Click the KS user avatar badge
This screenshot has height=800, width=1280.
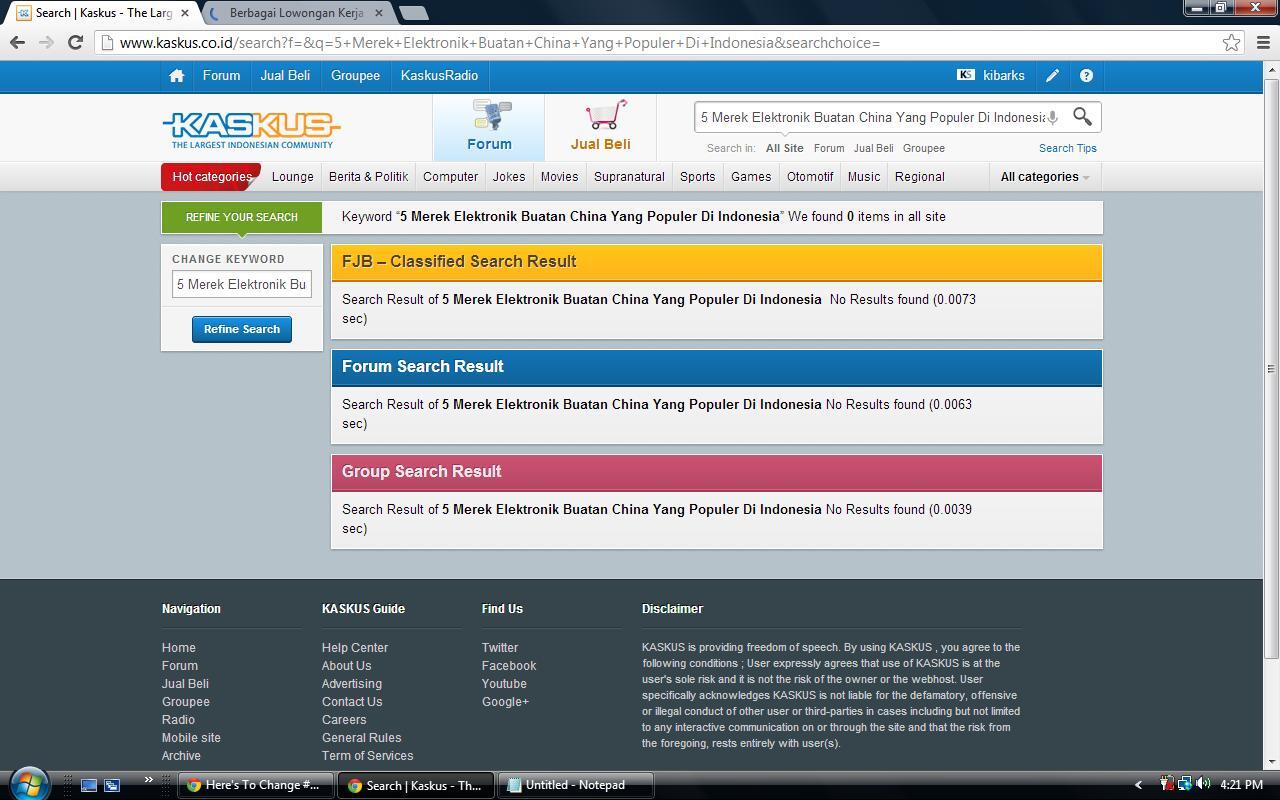point(965,75)
